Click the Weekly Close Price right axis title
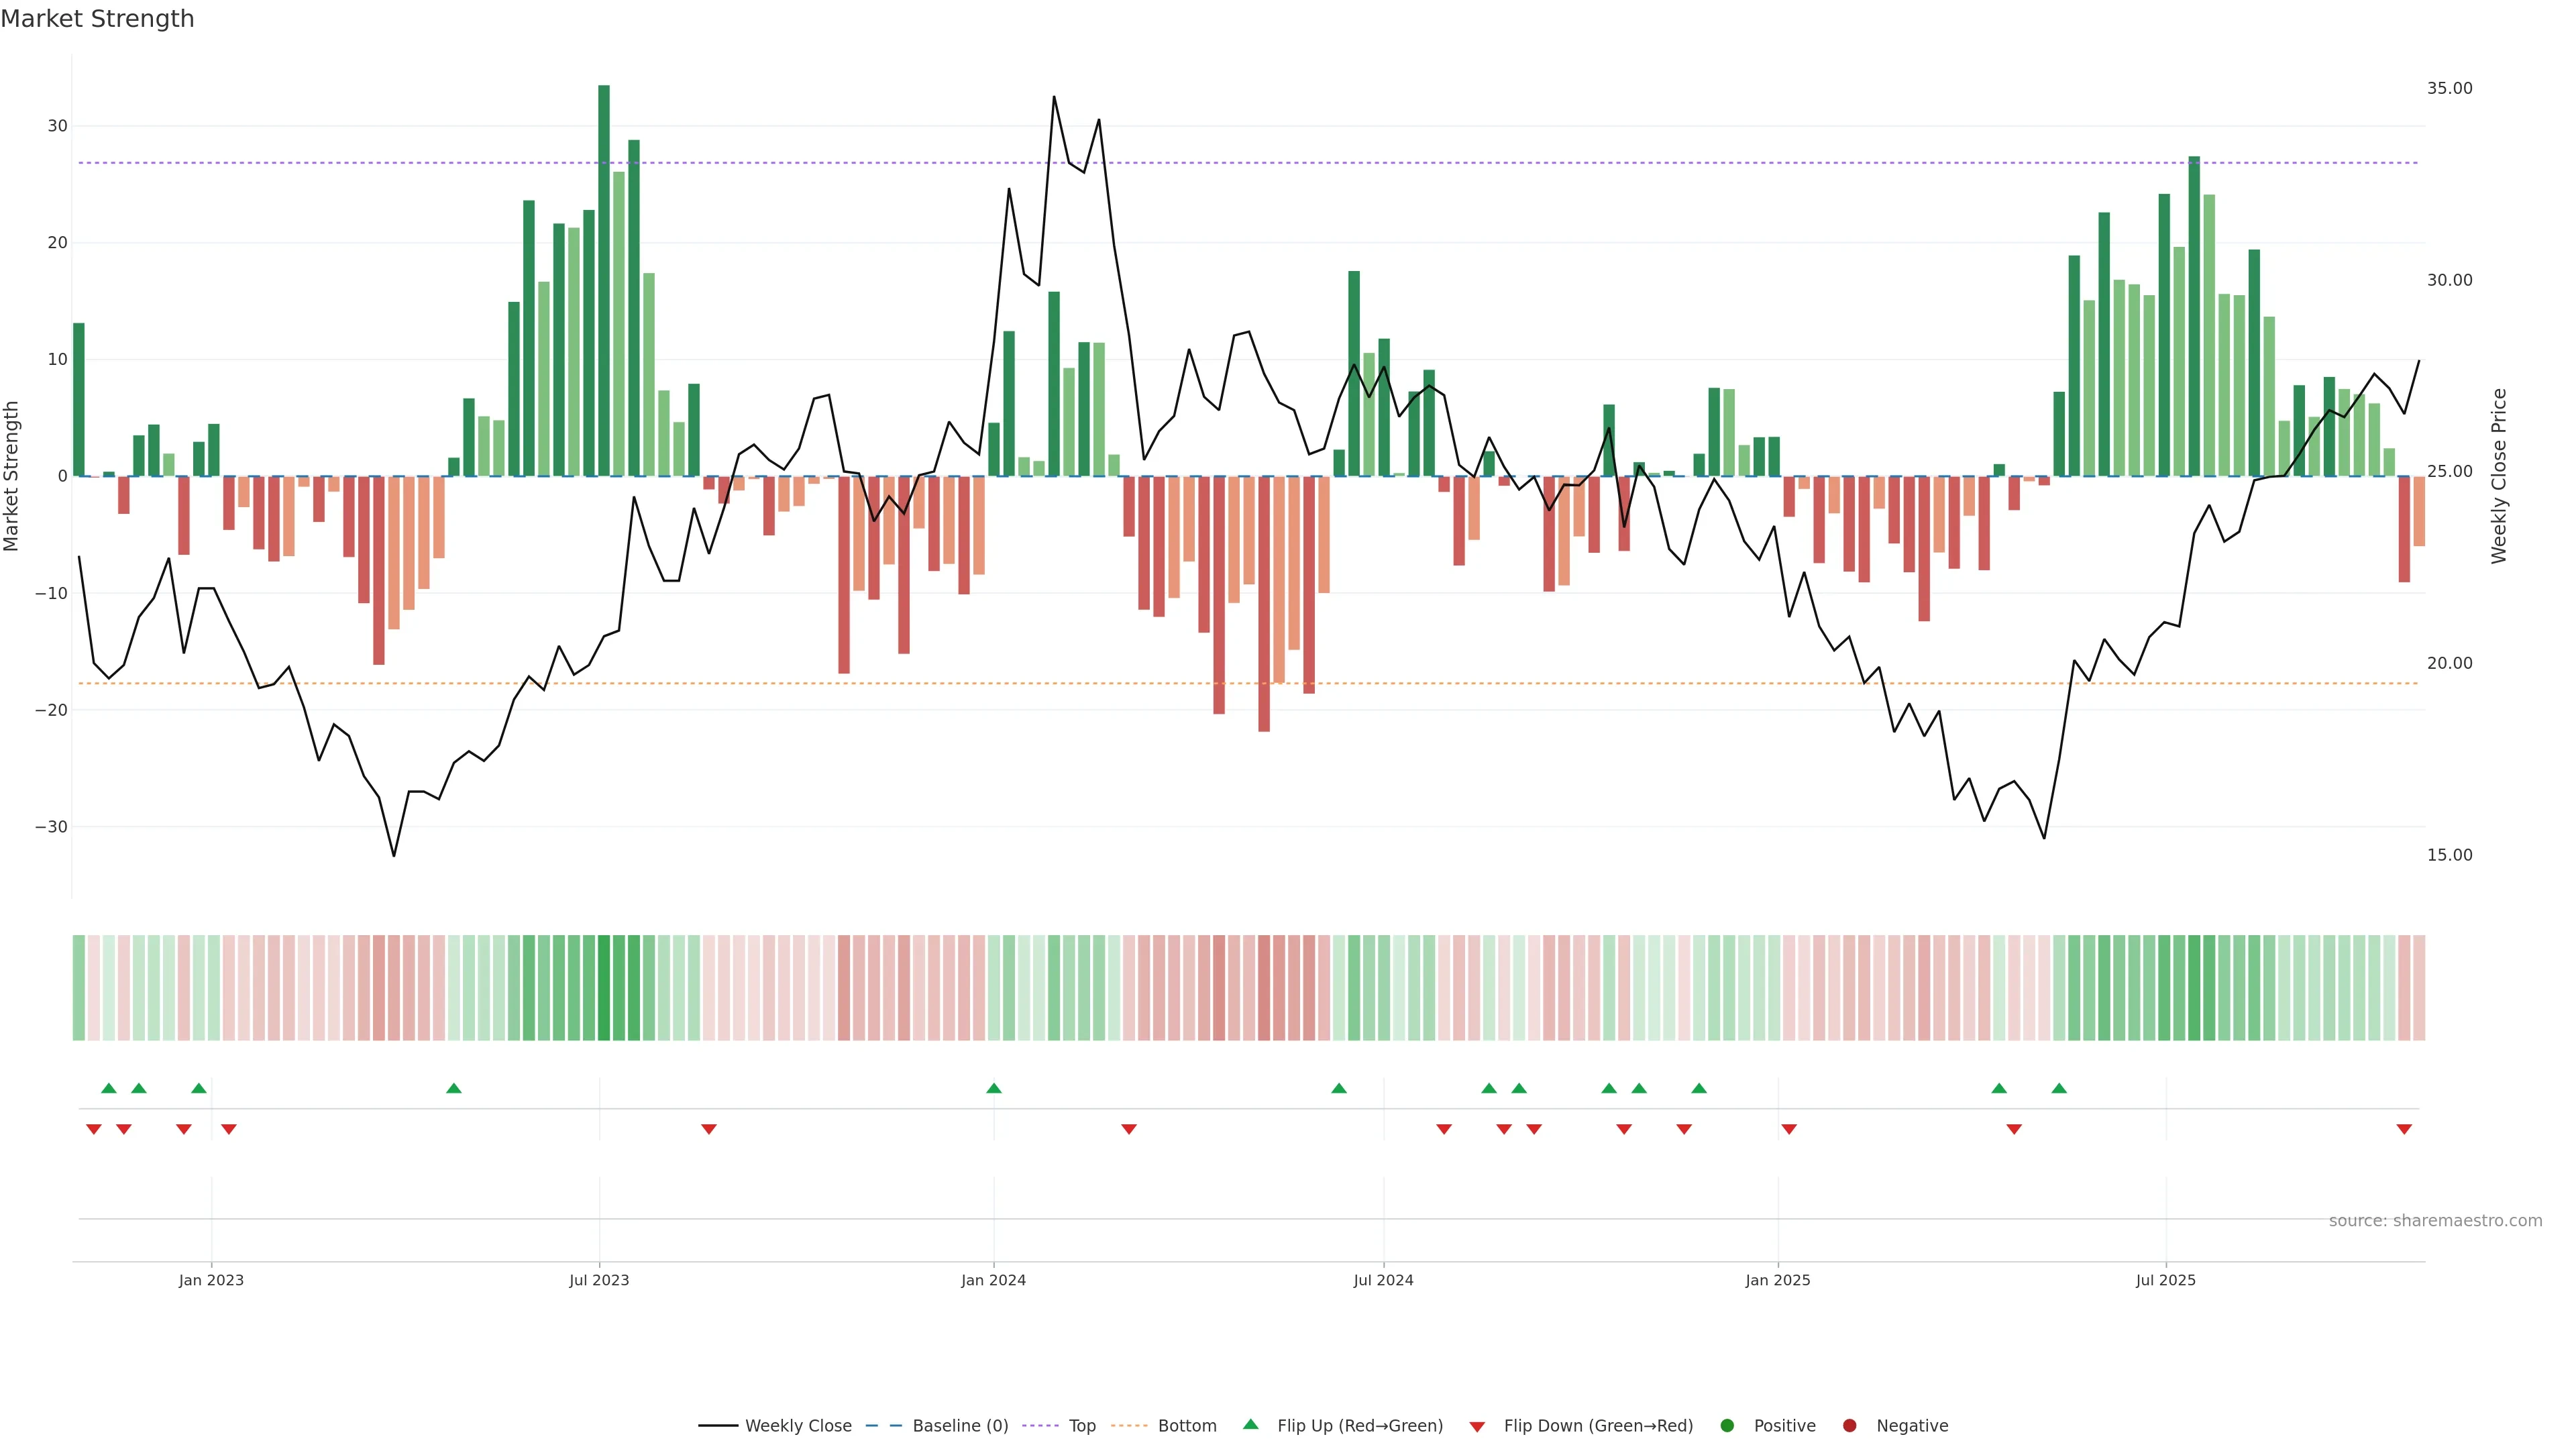 (x=2498, y=476)
